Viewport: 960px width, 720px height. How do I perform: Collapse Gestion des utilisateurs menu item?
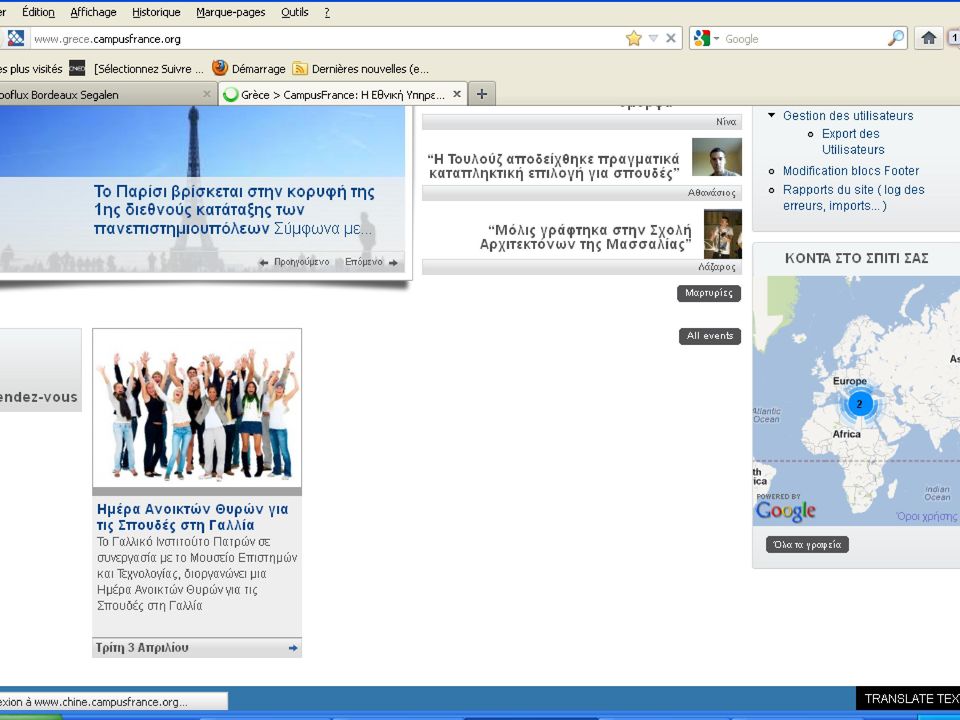point(771,115)
